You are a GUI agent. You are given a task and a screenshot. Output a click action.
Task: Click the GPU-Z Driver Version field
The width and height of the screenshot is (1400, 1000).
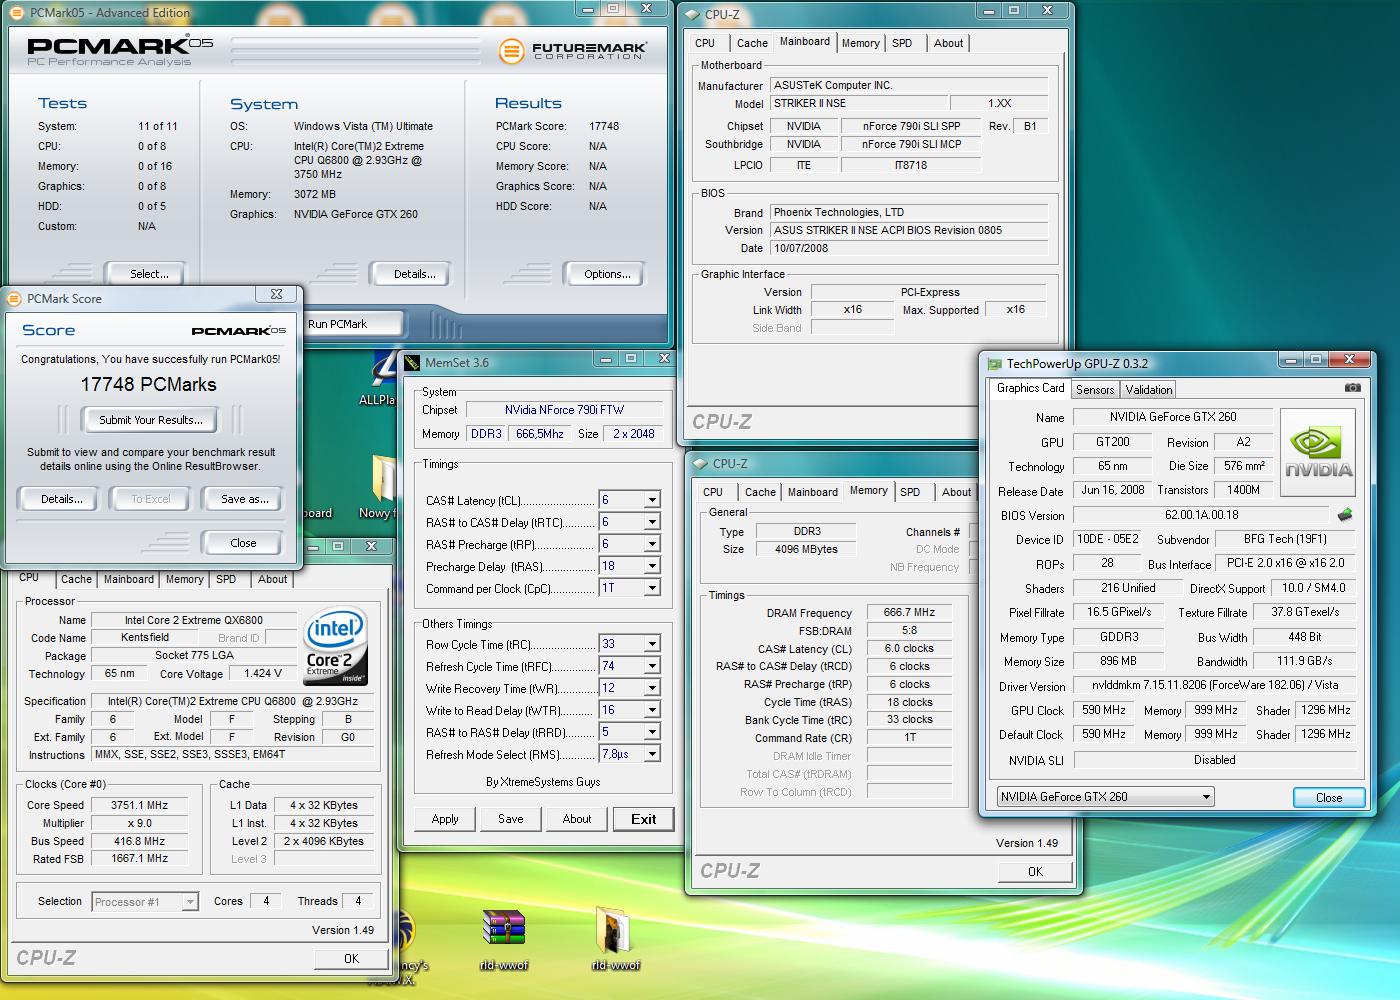click(1215, 685)
